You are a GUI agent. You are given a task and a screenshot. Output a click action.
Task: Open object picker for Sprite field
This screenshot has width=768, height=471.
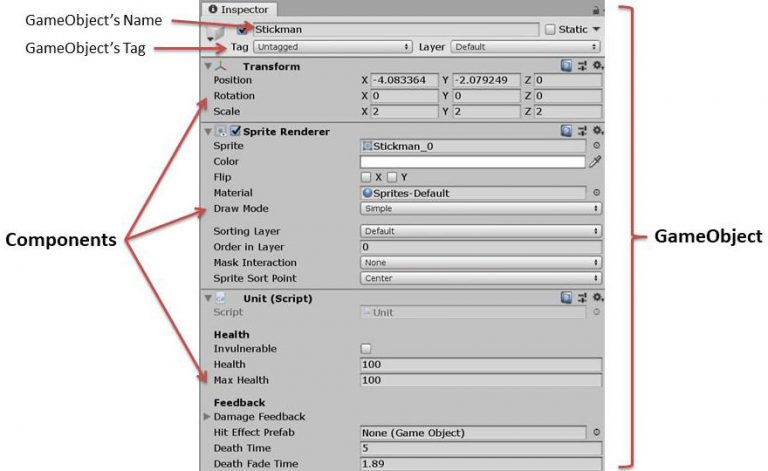(x=596, y=146)
